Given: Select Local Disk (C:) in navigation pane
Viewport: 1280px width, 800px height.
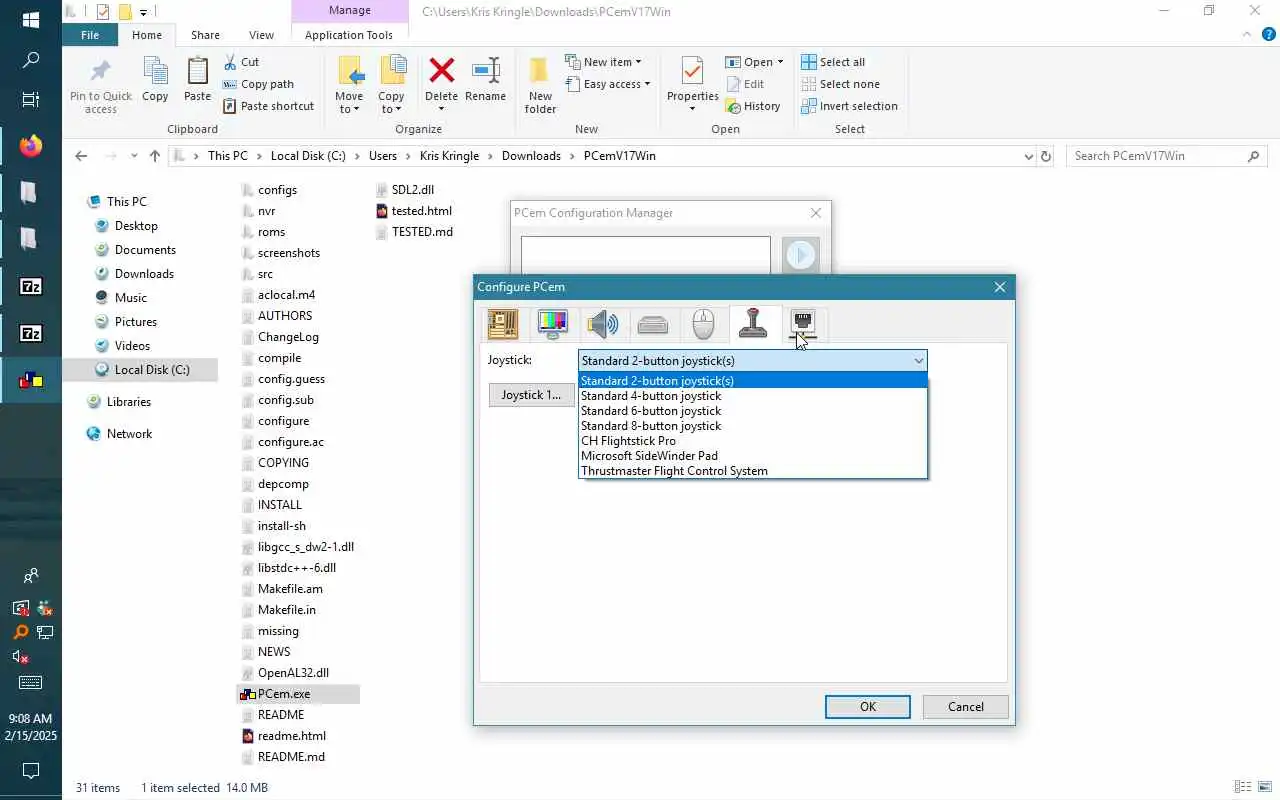Looking at the screenshot, I should pos(150,370).
